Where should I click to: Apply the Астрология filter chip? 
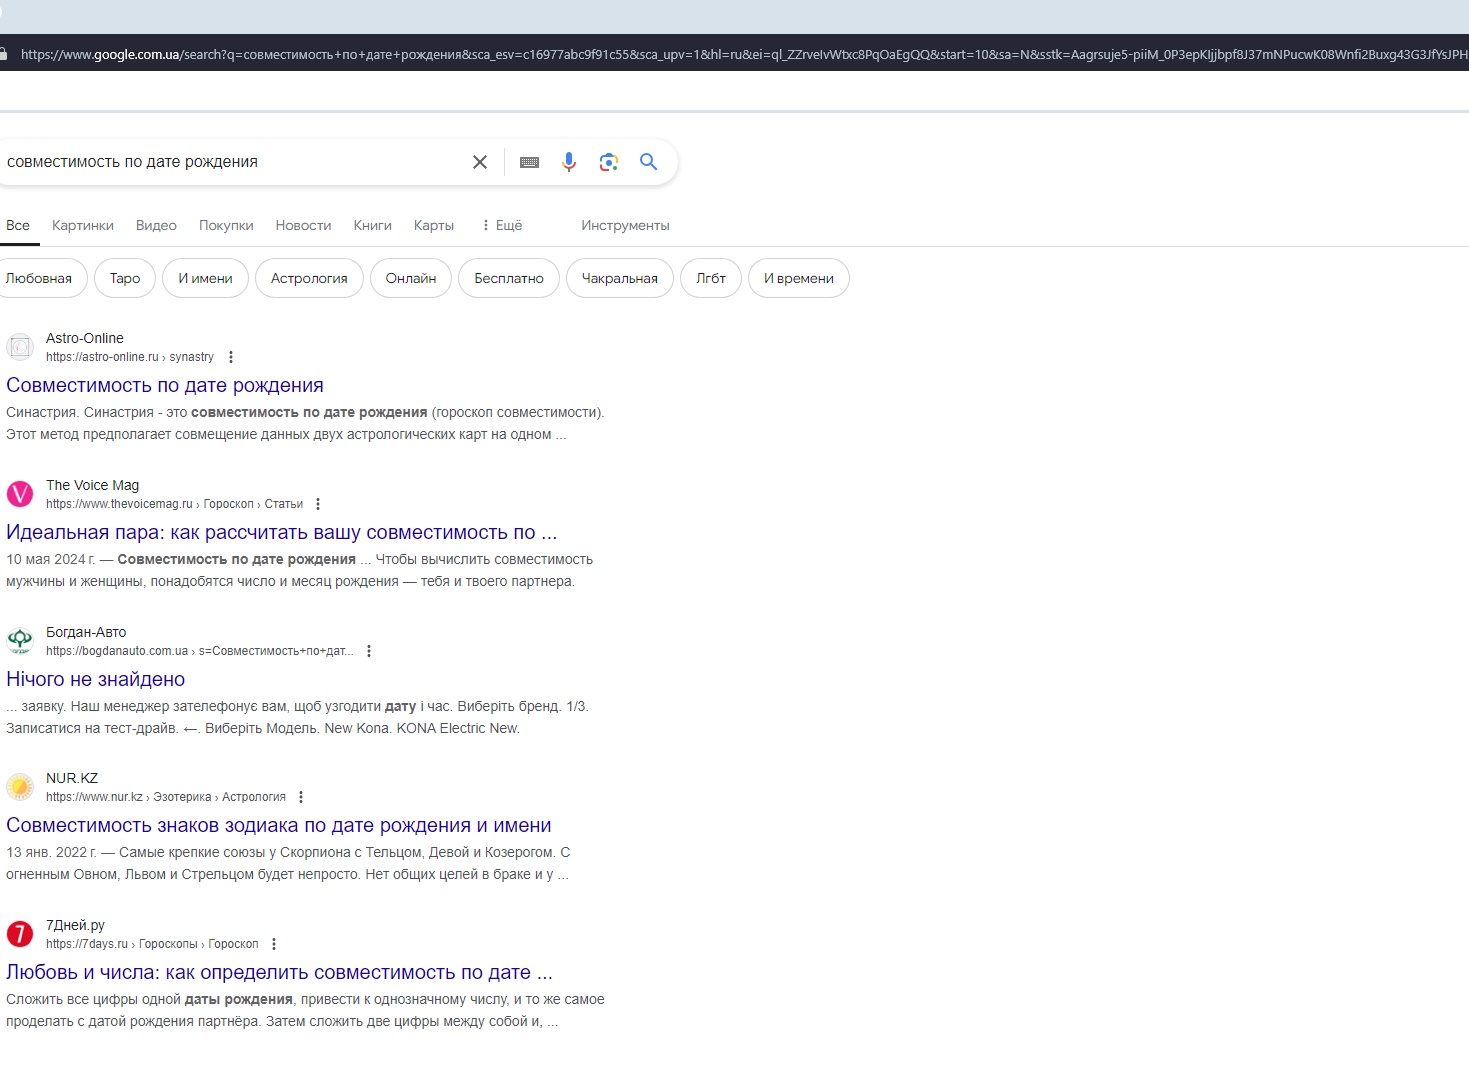pyautogui.click(x=309, y=278)
